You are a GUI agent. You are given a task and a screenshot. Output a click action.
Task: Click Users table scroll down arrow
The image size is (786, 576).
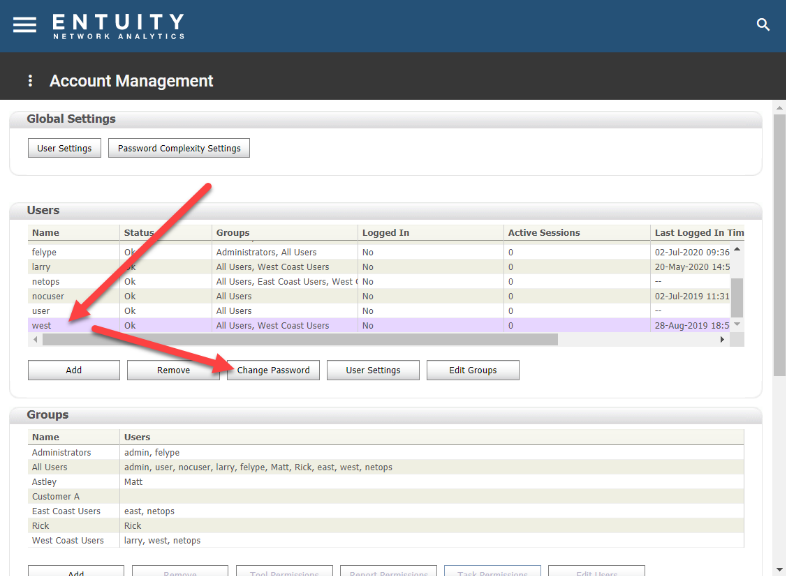click(x=737, y=324)
